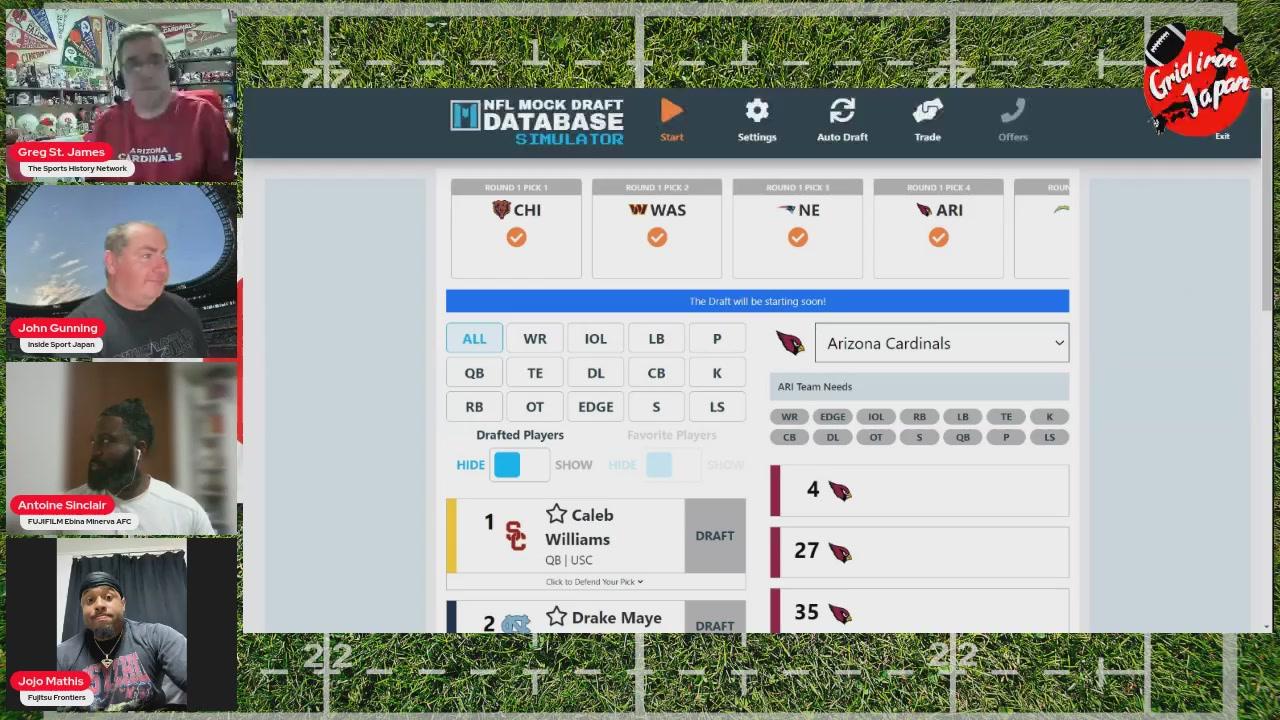Filter players by TE position

535,373
